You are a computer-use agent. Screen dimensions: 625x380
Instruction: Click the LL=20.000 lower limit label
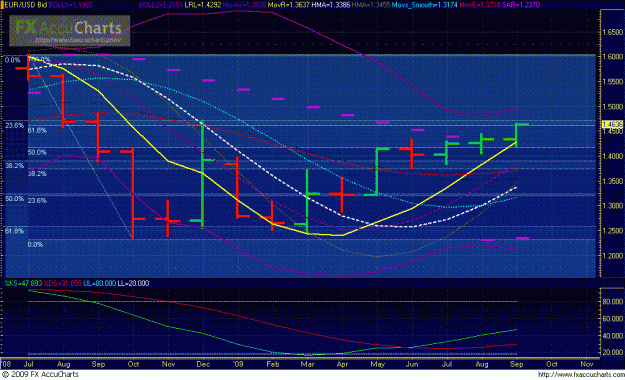click(133, 283)
